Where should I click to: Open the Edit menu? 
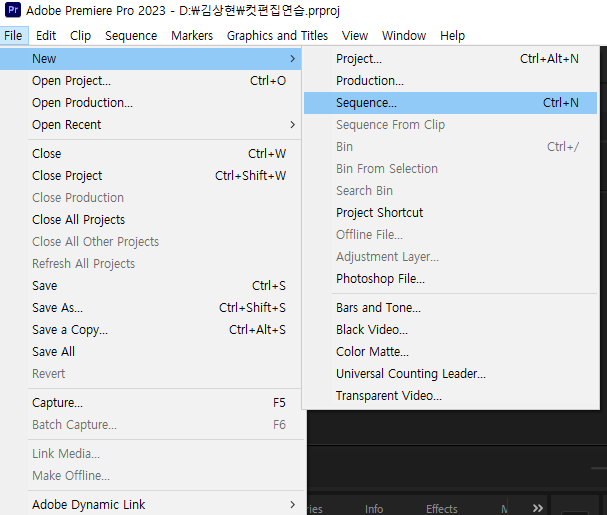coord(46,36)
